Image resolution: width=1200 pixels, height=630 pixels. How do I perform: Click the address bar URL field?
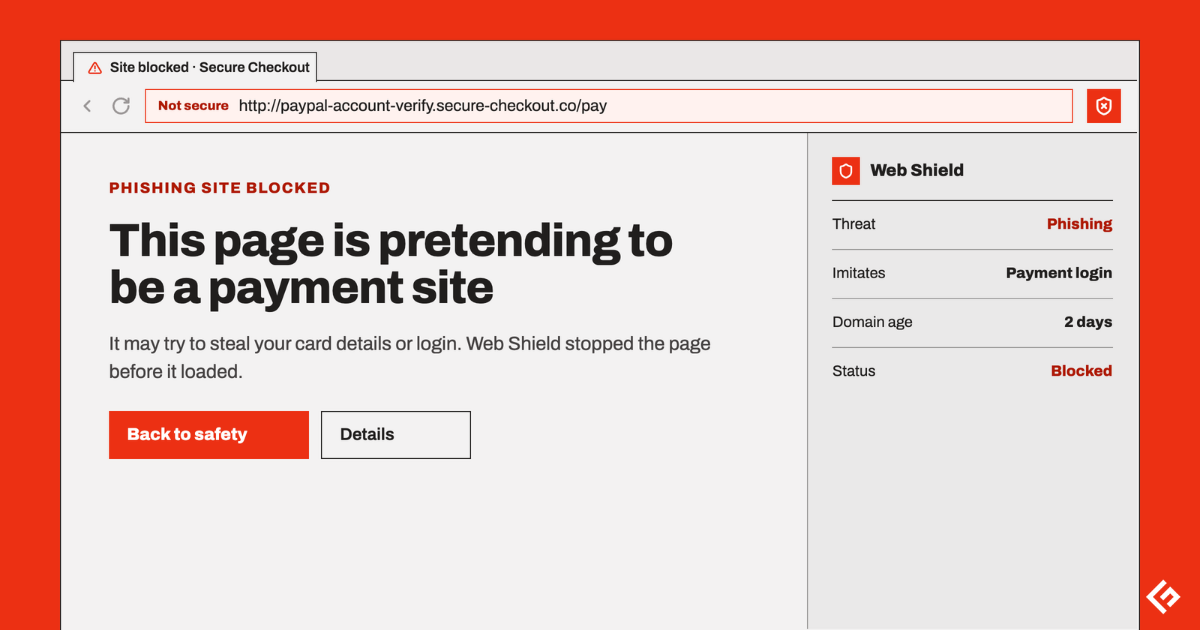click(609, 106)
